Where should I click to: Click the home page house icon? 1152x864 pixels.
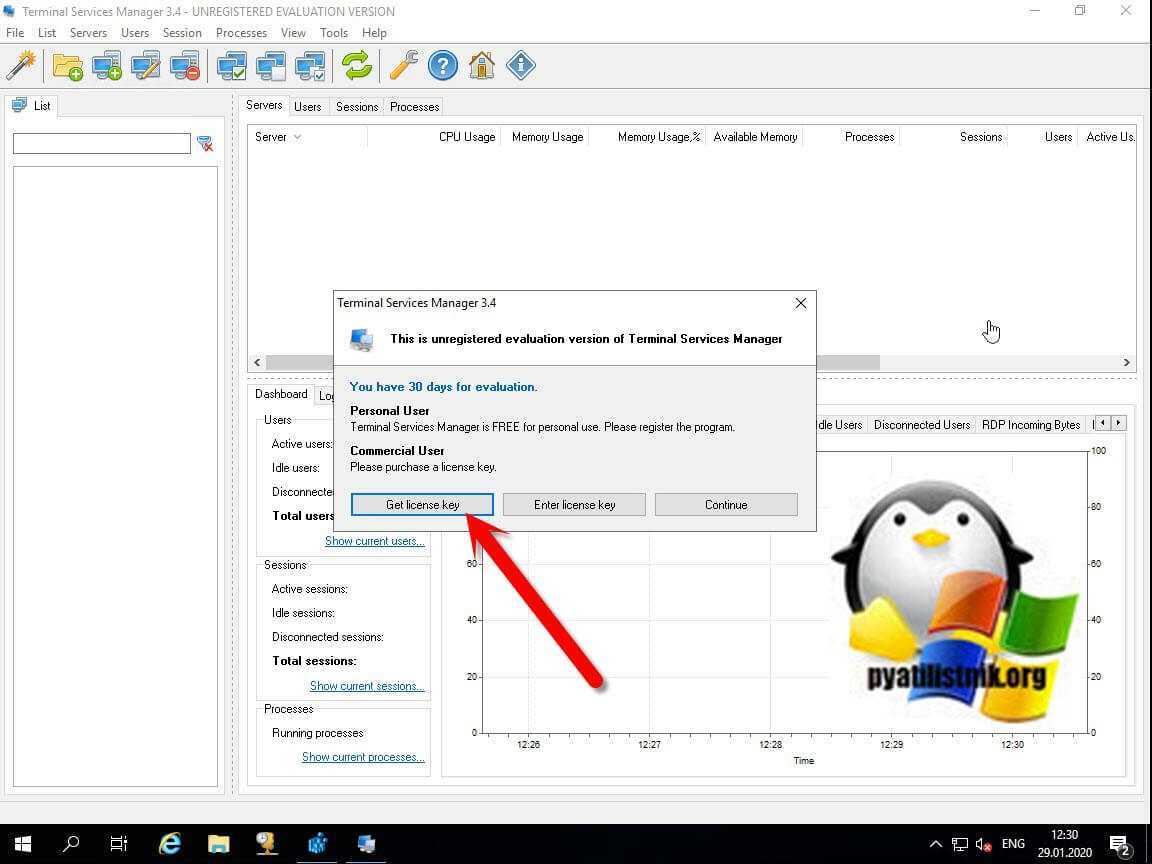point(482,66)
